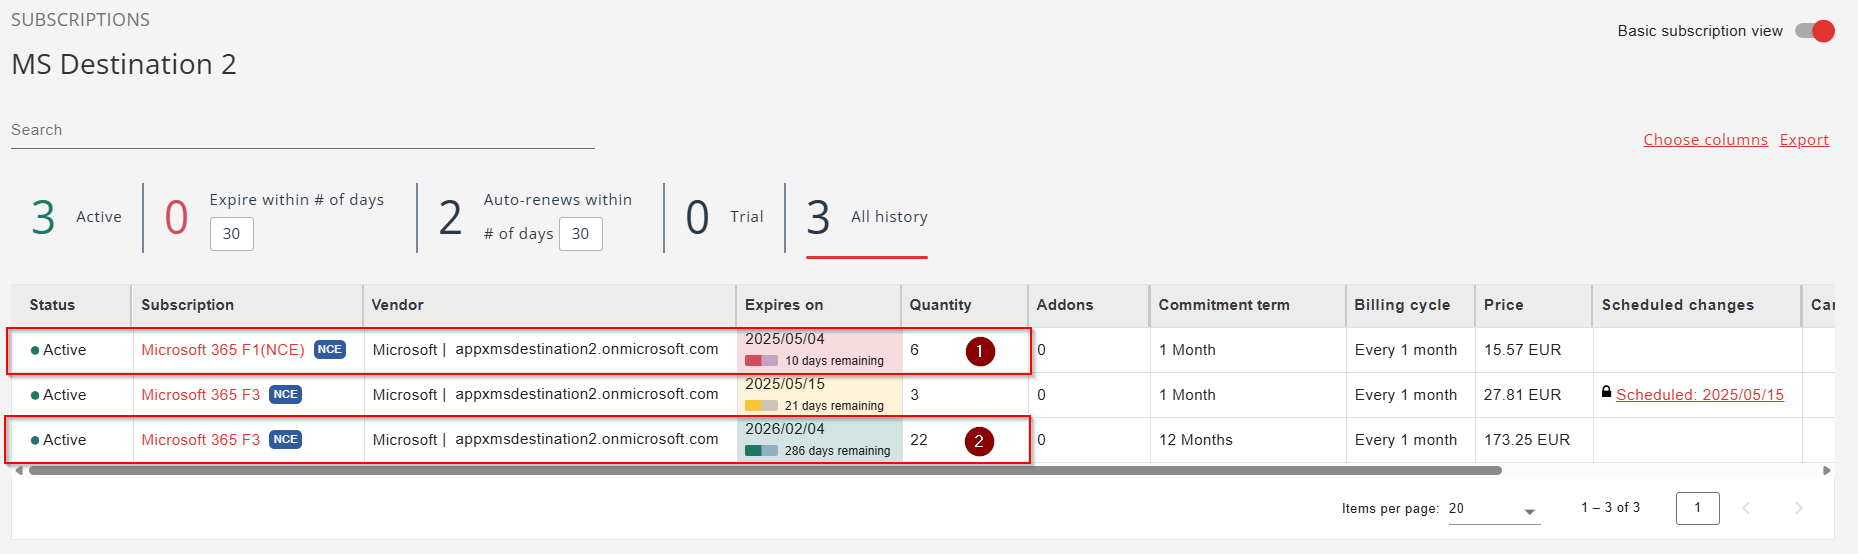Click the red numbered marker 1
This screenshot has height=554, width=1858.
pyautogui.click(x=979, y=351)
